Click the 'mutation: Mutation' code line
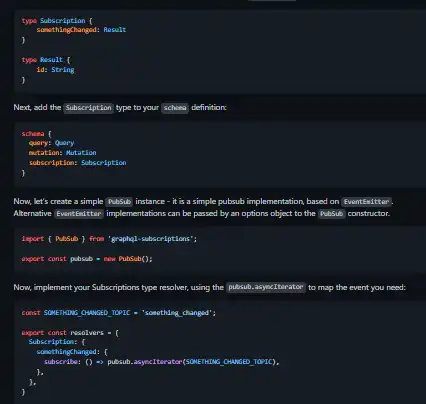The image size is (426, 404). point(62,153)
